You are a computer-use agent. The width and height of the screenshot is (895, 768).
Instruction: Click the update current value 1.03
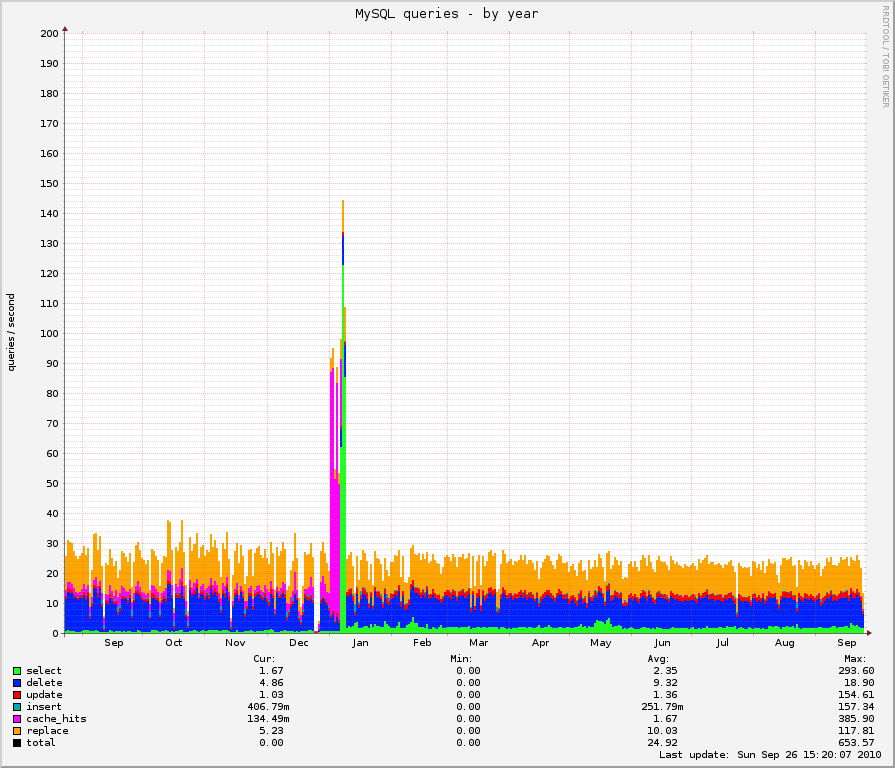[x=271, y=695]
